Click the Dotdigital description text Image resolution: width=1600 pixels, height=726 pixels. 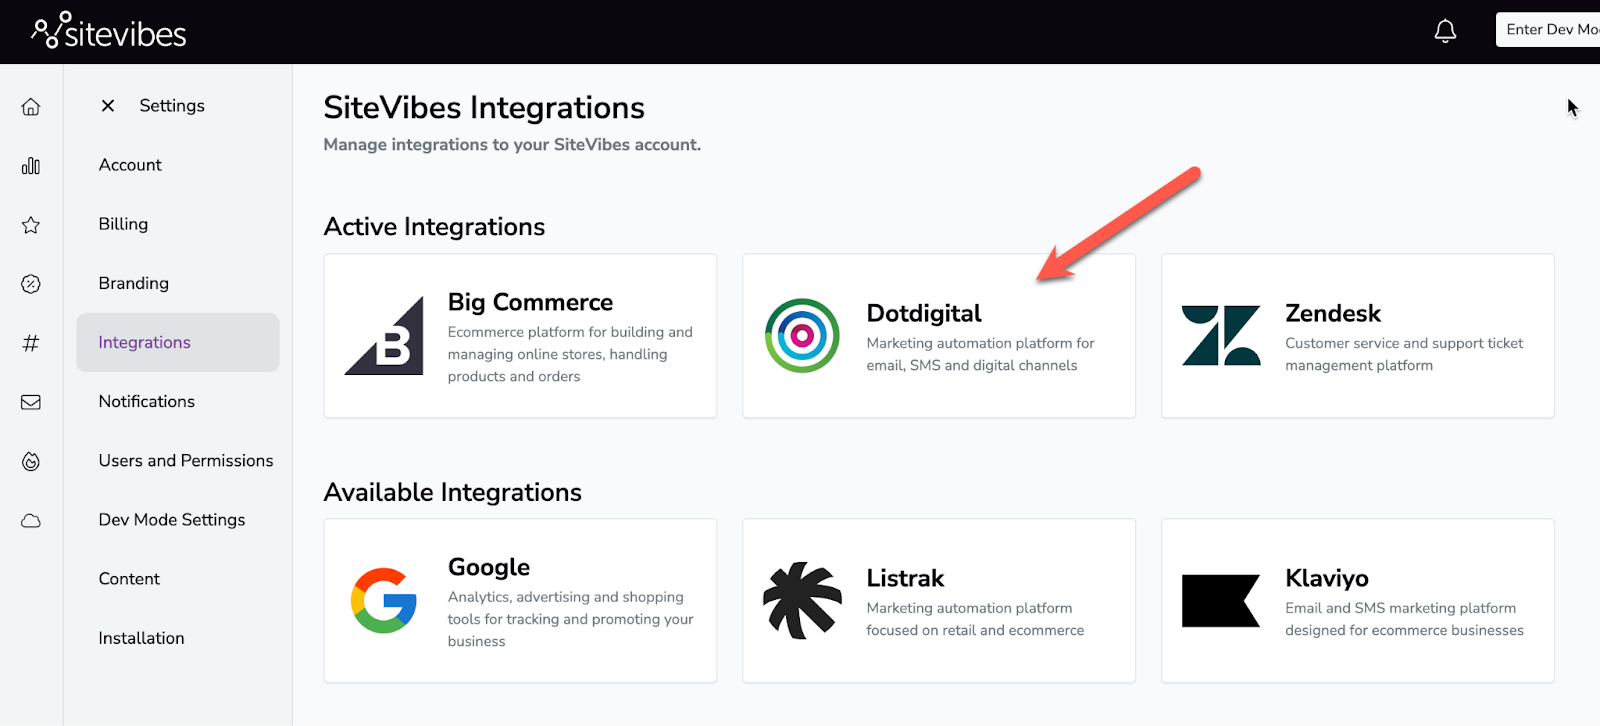click(x=980, y=354)
